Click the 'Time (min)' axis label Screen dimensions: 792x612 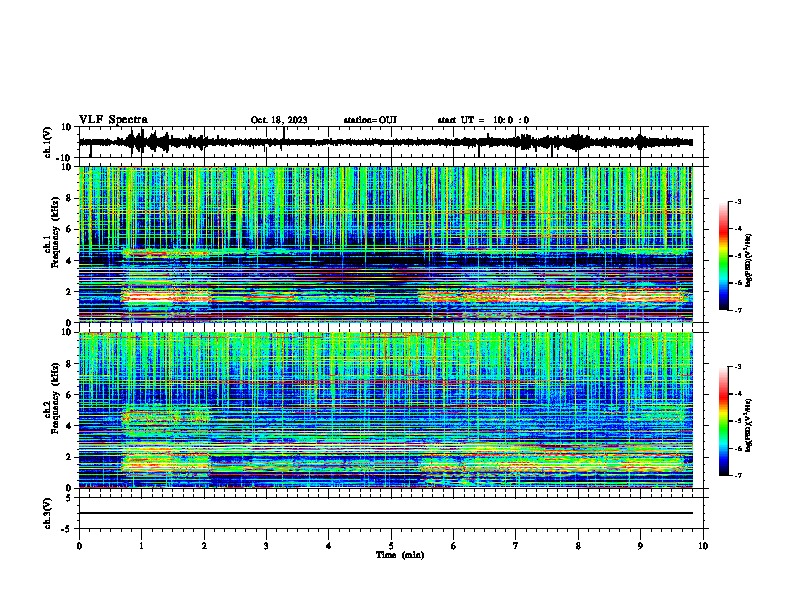400,555
